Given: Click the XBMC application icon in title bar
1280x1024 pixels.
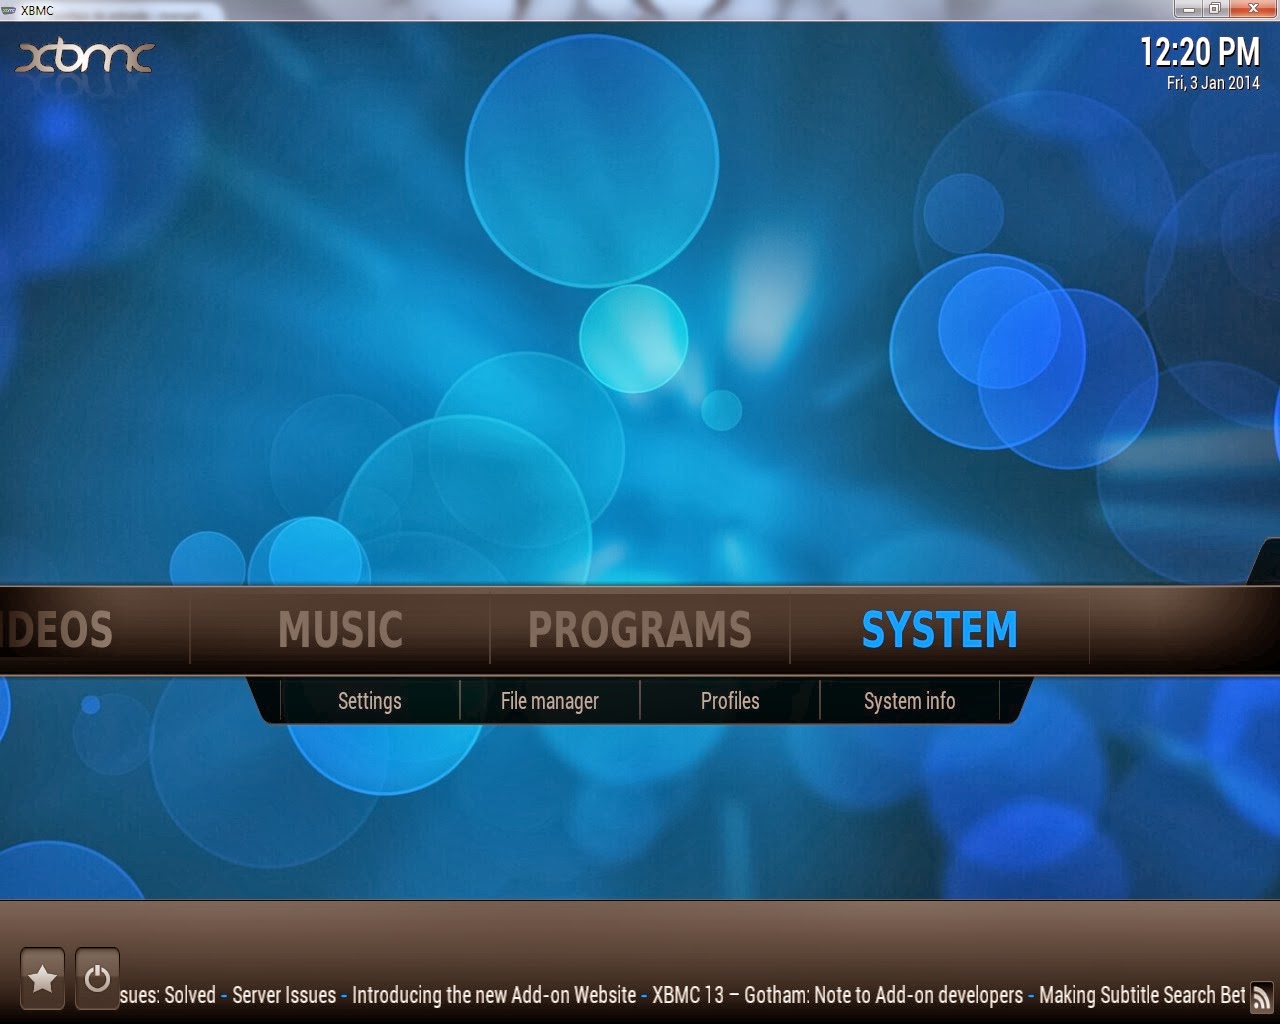Looking at the screenshot, I should [8, 9].
